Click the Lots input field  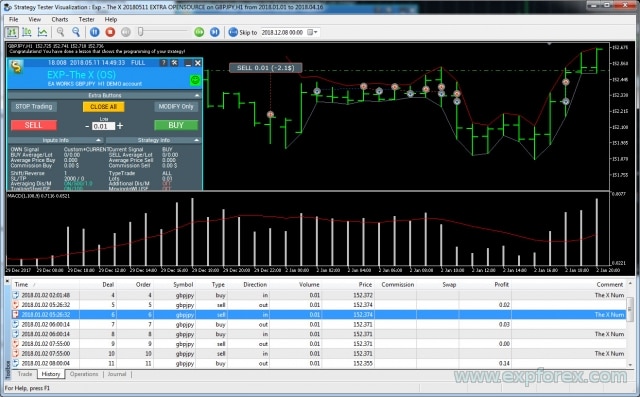pyautogui.click(x=103, y=126)
